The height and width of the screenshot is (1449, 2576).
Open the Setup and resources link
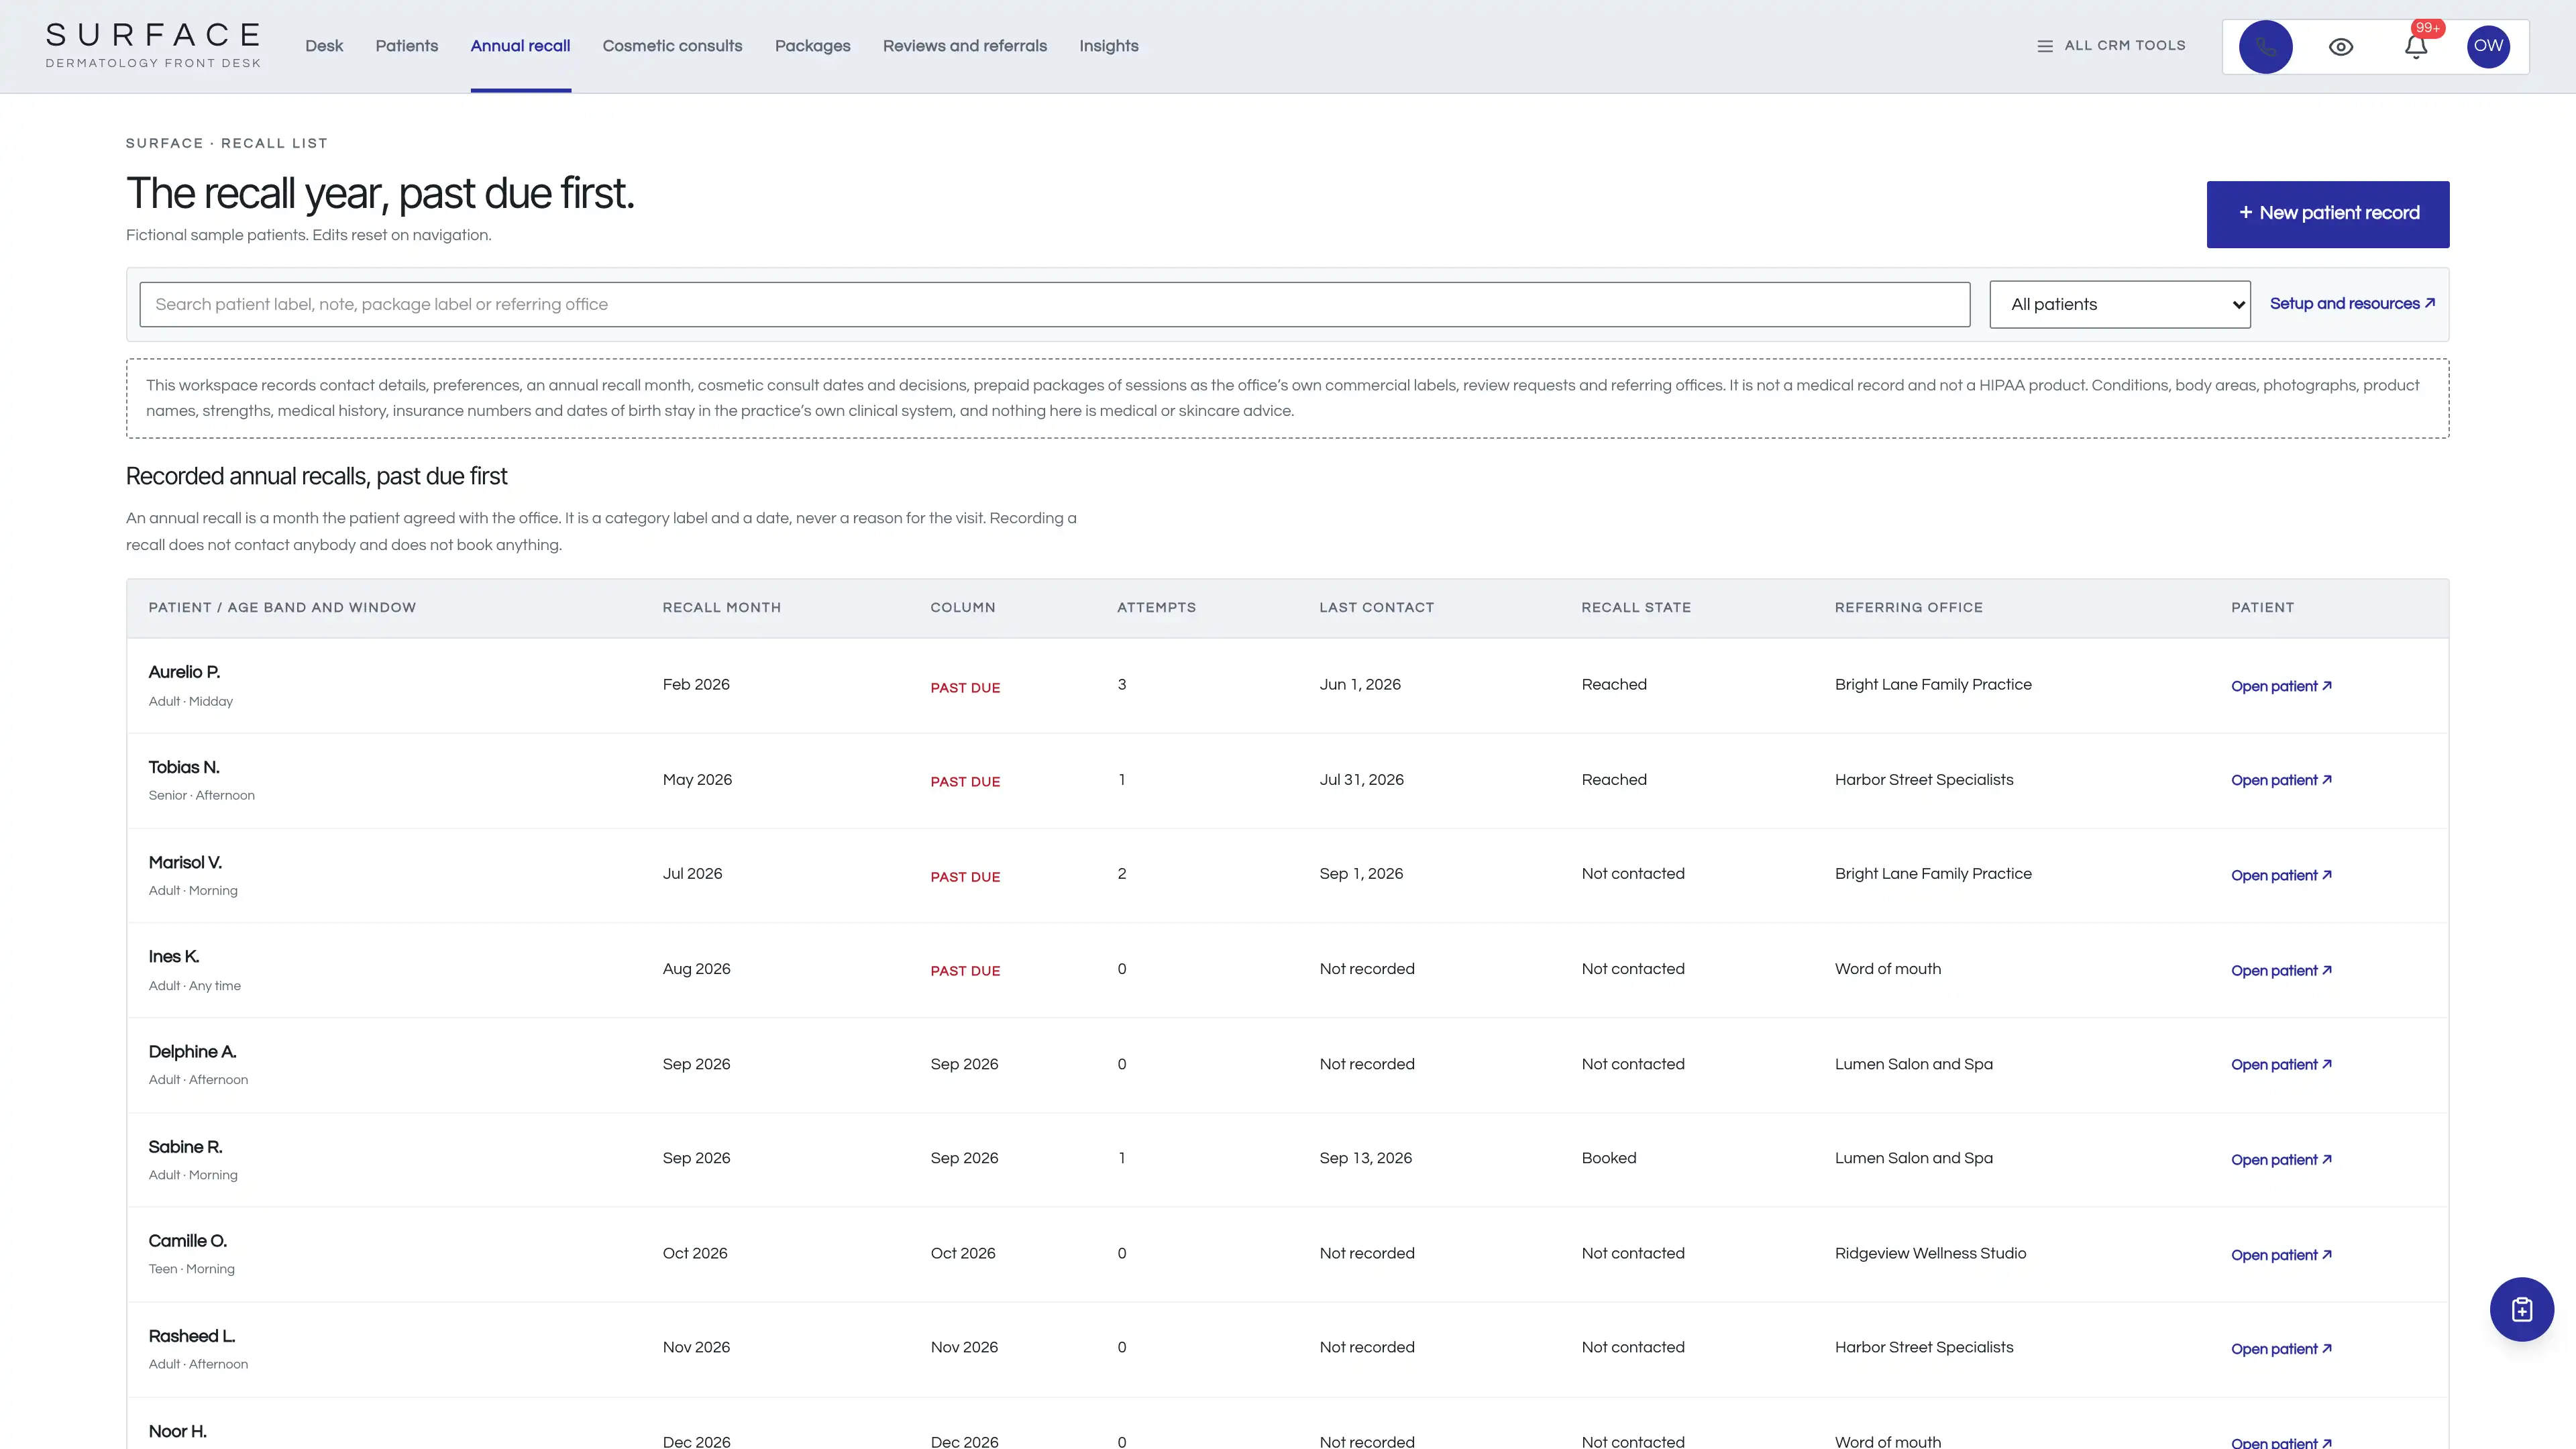coord(2352,304)
